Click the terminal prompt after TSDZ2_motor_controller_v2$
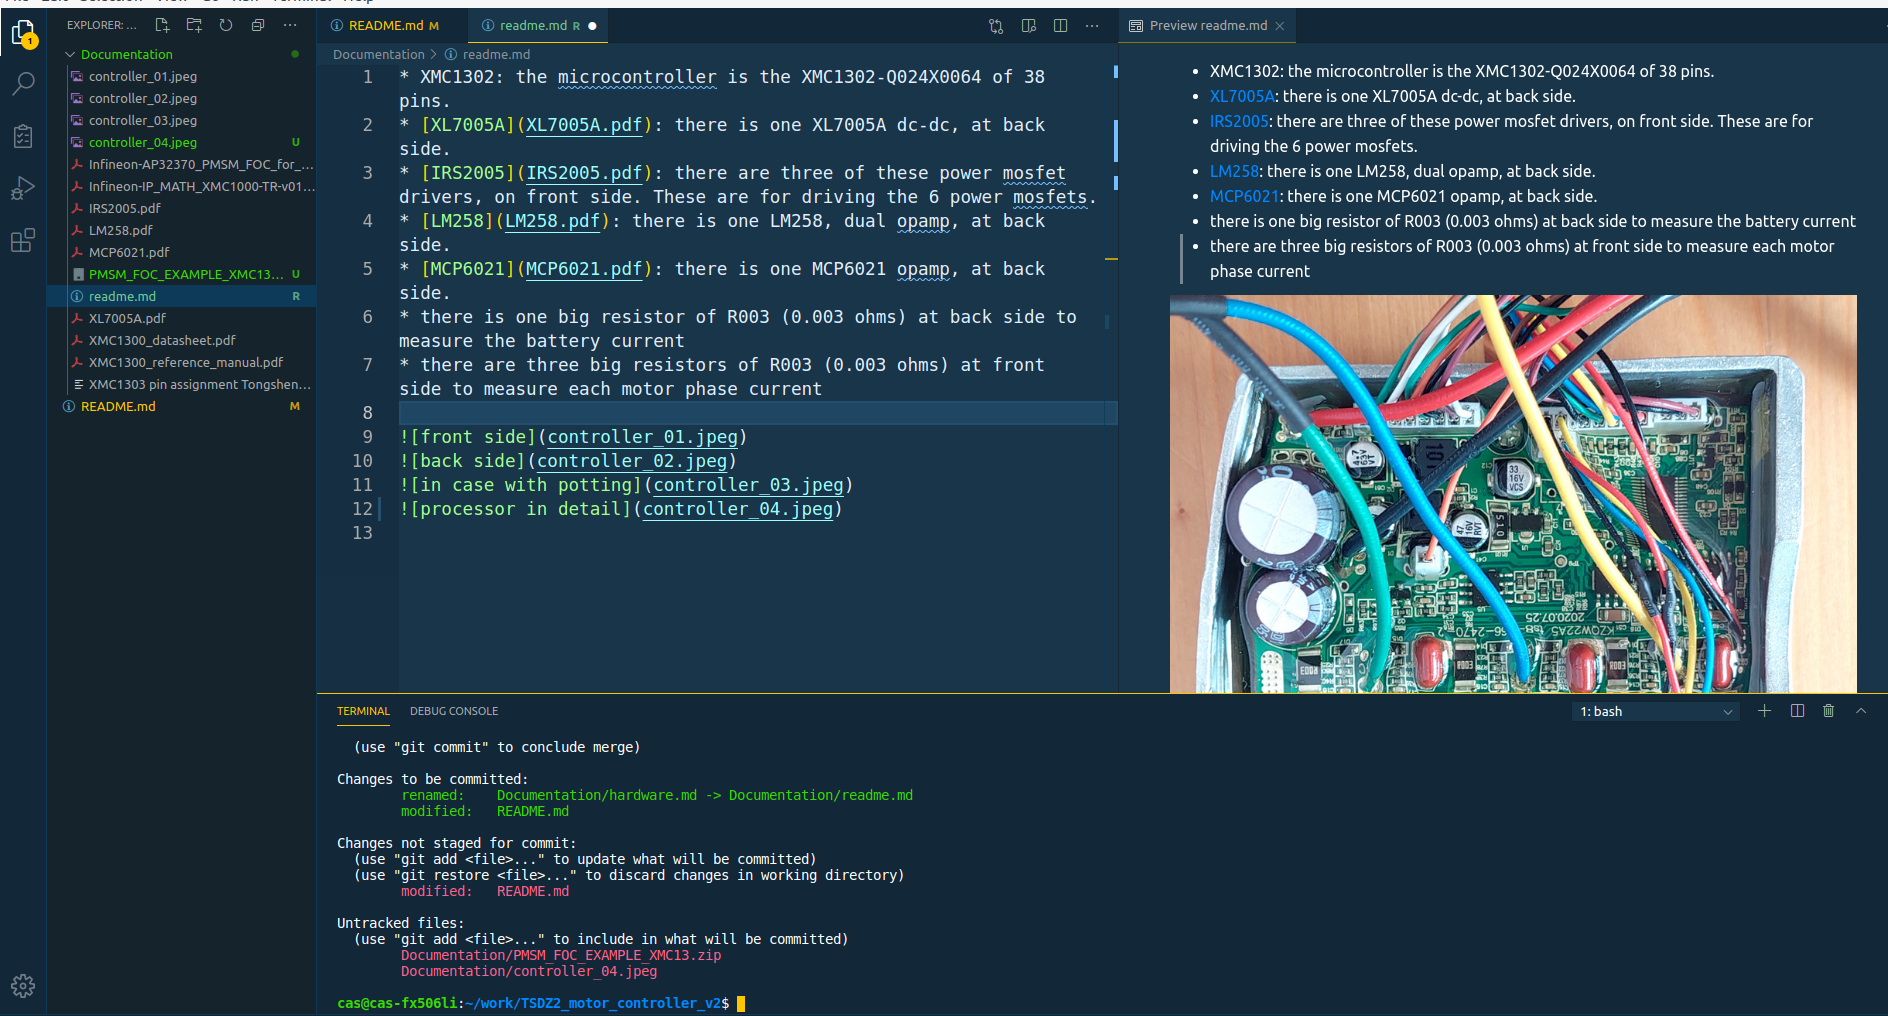 coord(741,1003)
